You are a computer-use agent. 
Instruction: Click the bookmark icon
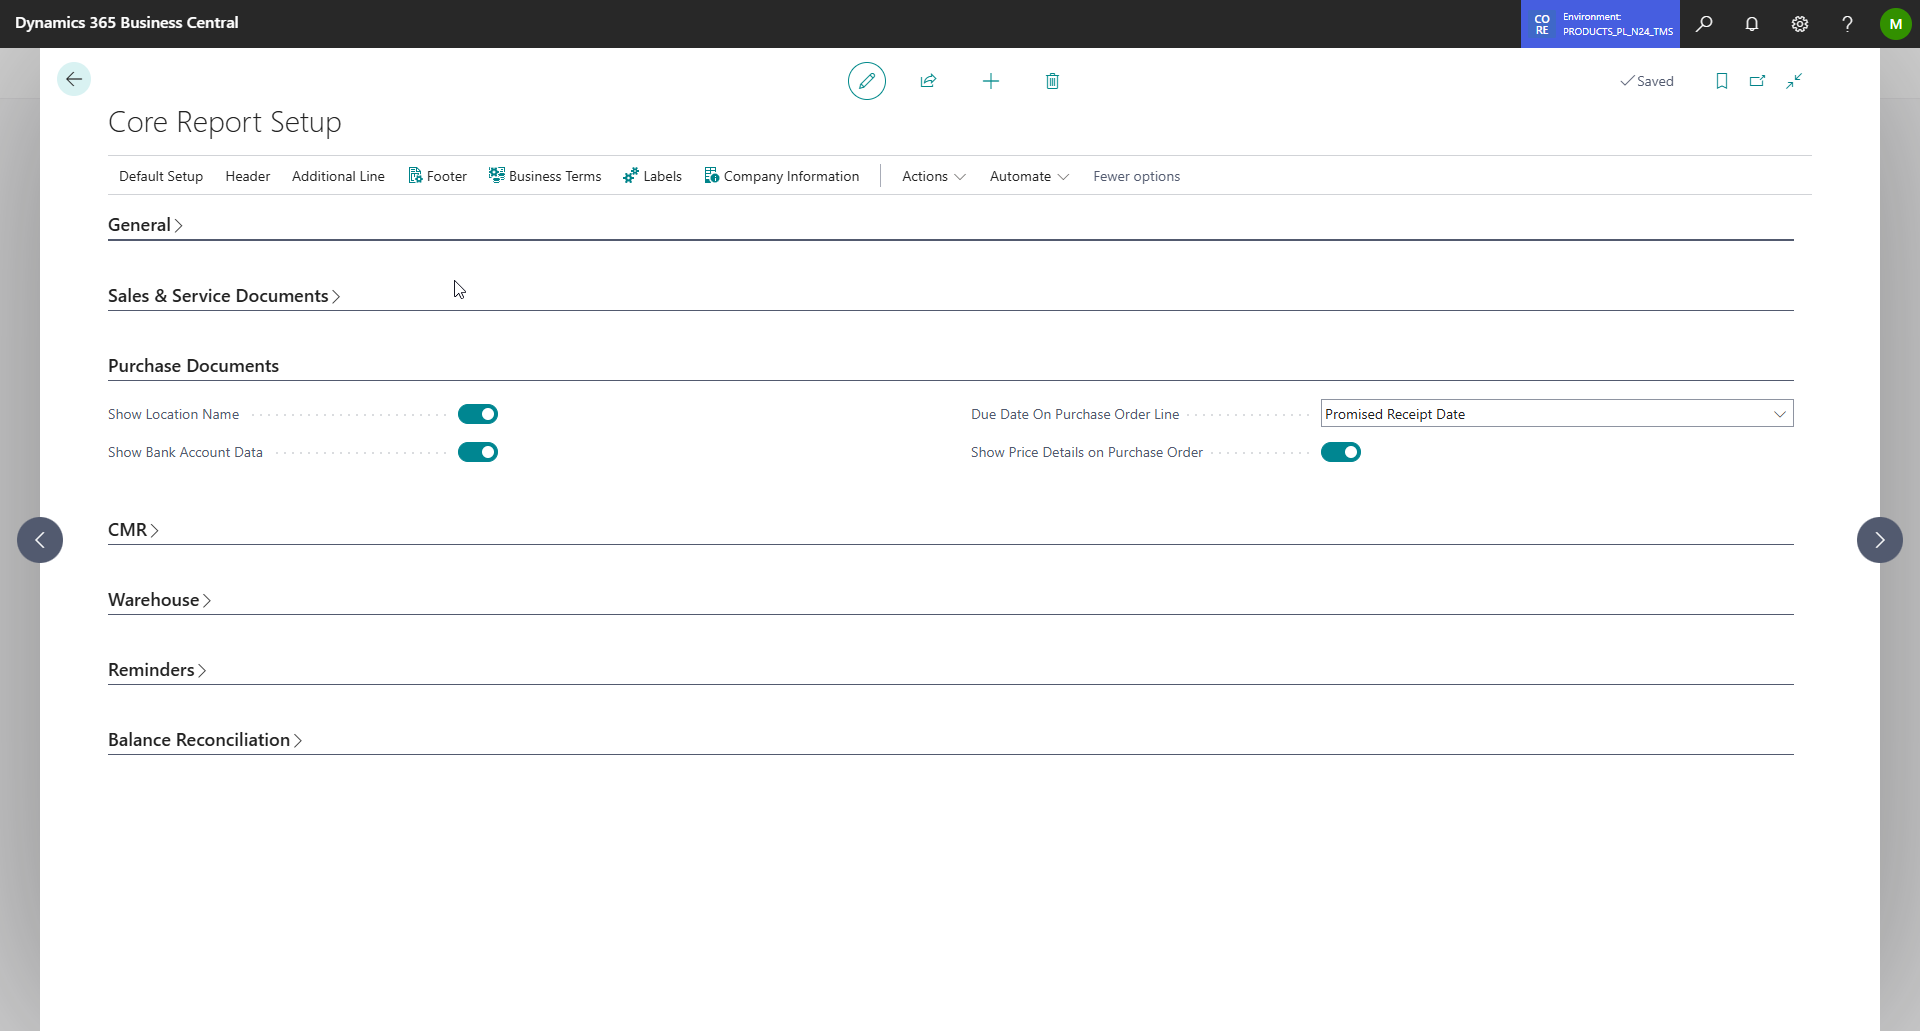[x=1721, y=81]
